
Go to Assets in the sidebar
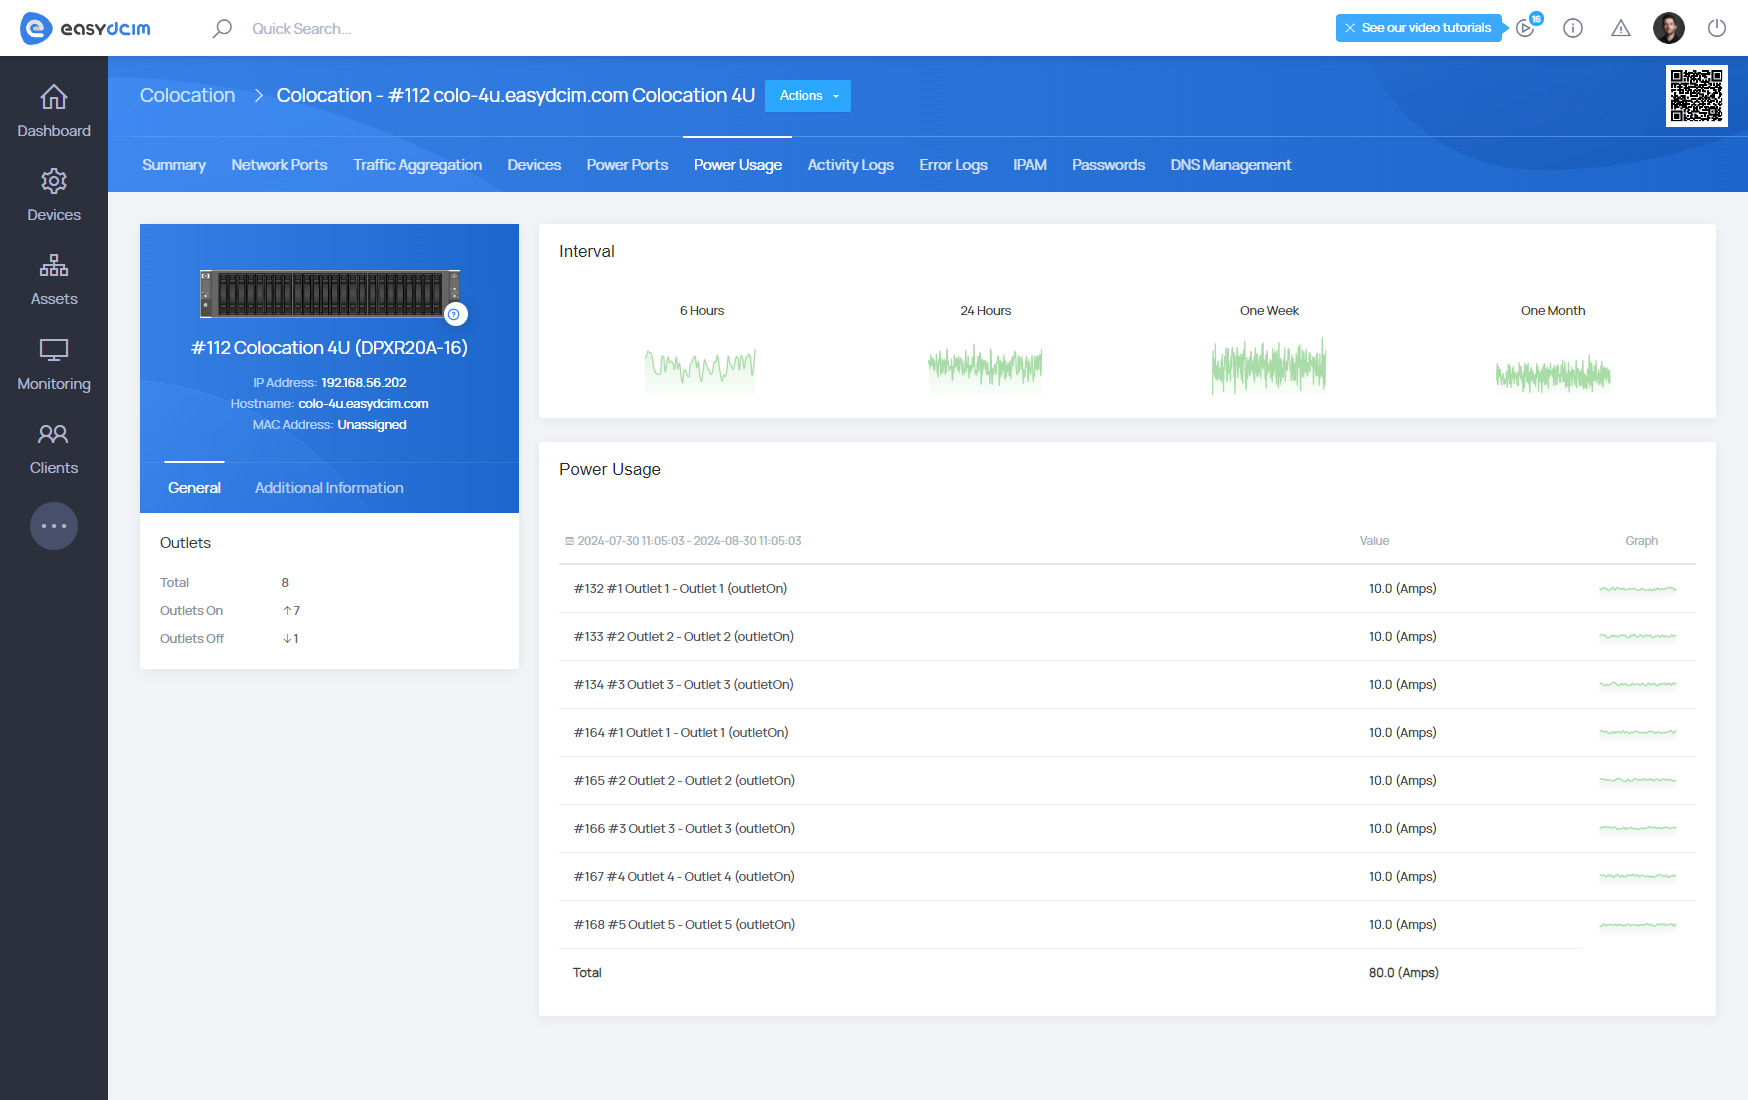[x=54, y=279]
